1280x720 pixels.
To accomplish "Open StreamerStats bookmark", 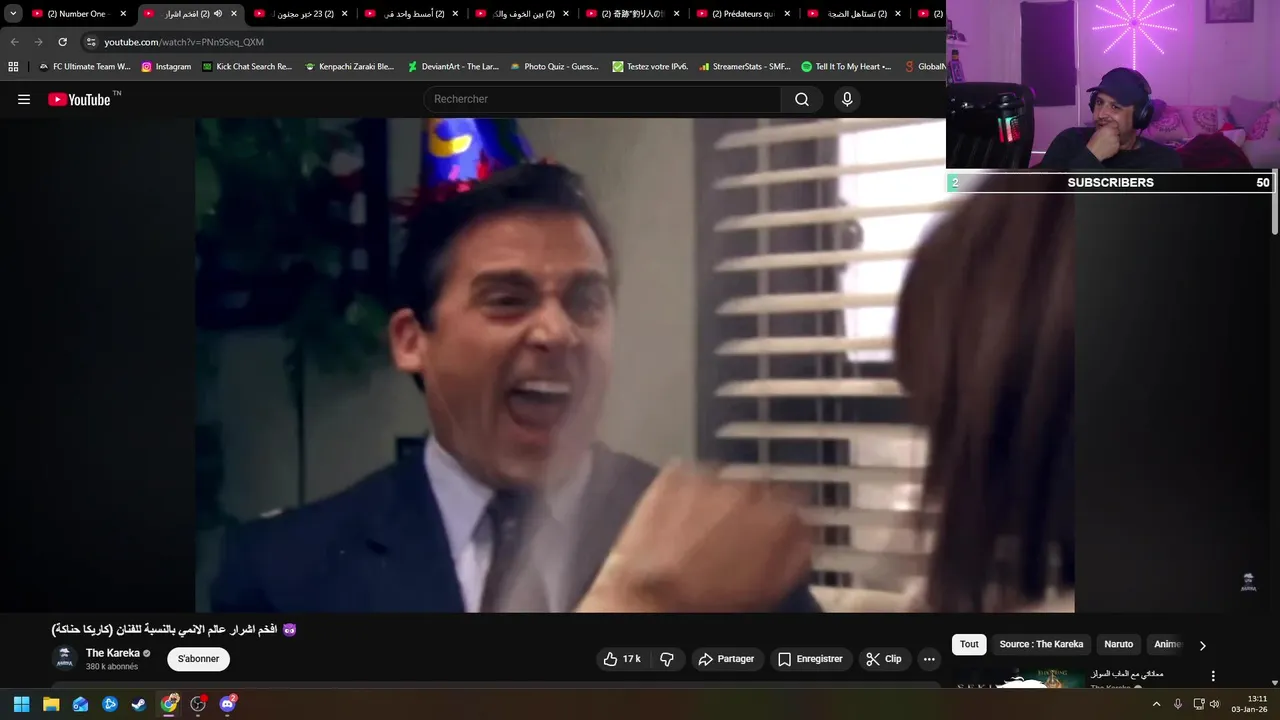I will [x=745, y=67].
